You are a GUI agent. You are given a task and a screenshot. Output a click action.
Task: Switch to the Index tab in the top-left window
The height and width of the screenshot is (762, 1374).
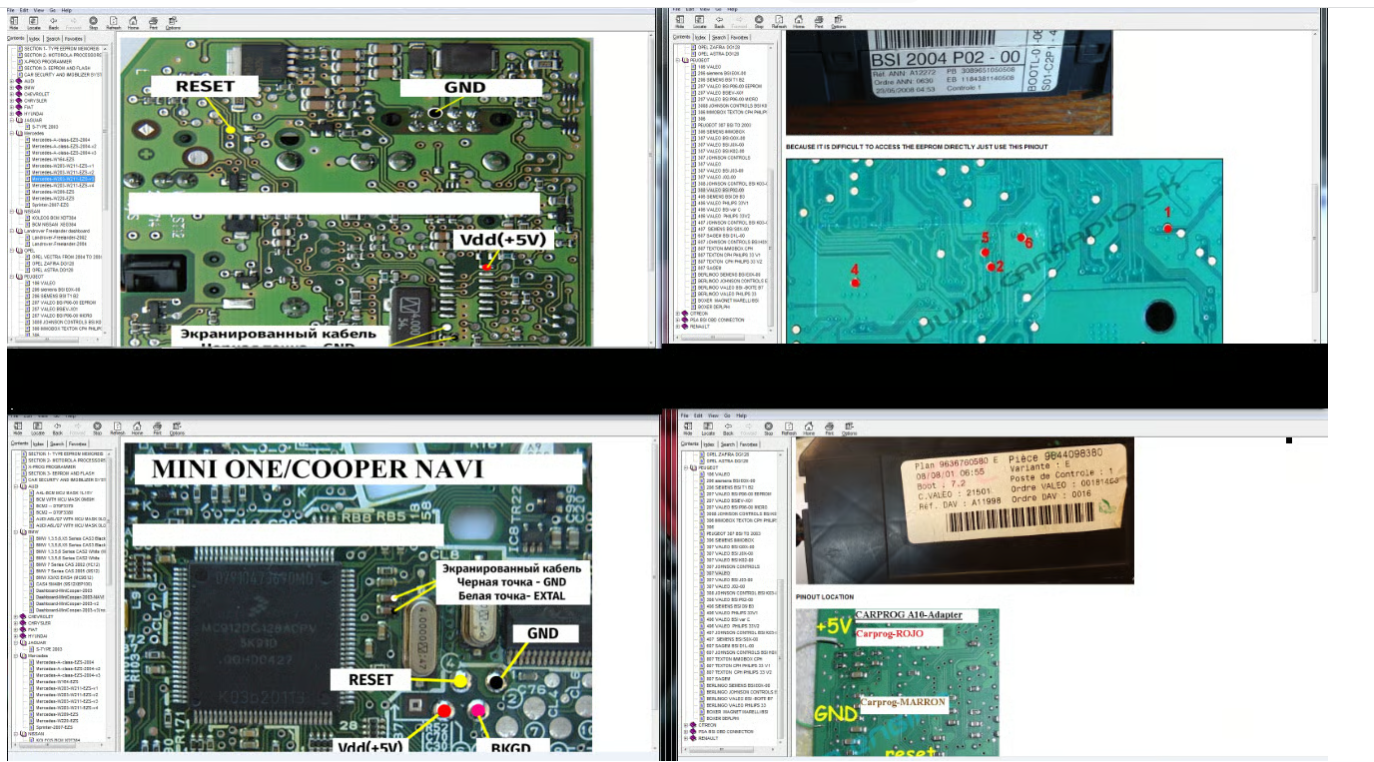[x=34, y=38]
